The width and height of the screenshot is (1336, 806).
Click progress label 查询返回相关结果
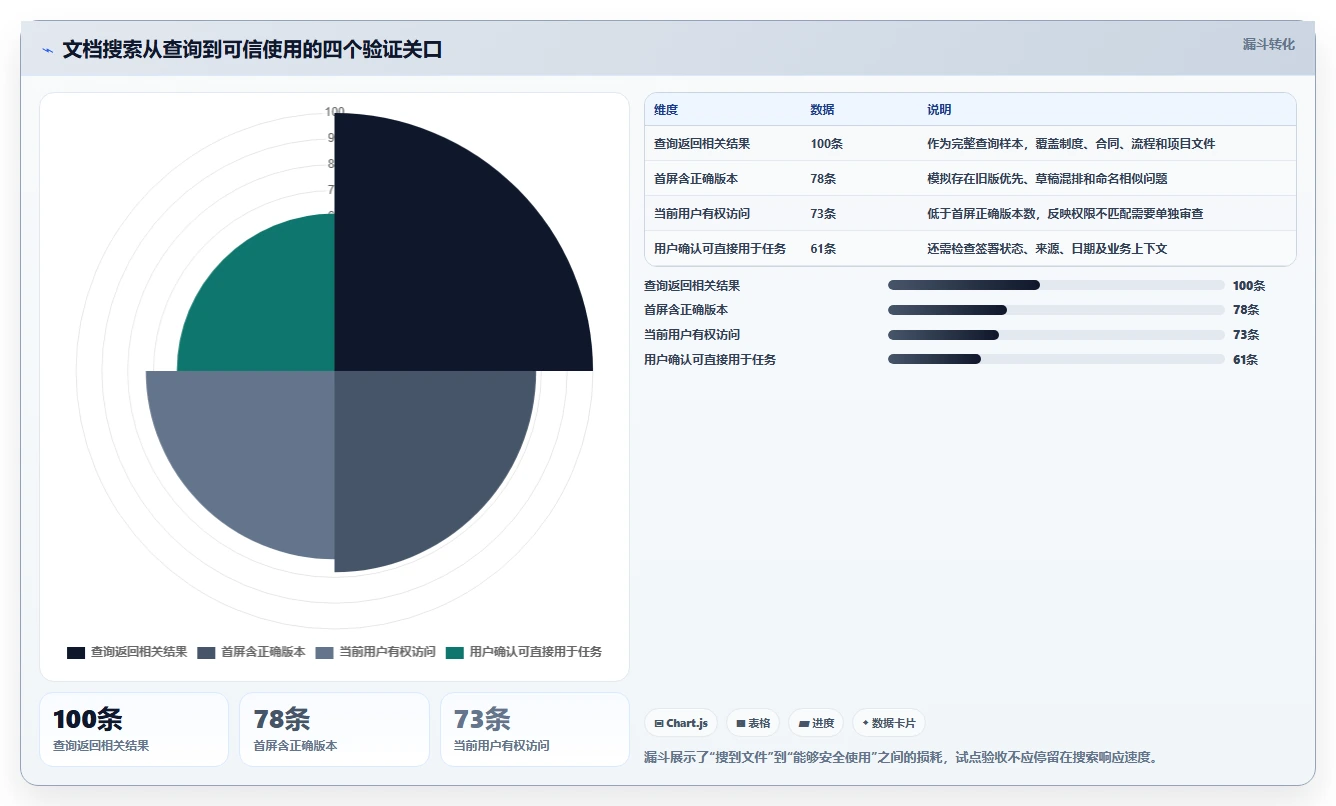pos(692,286)
